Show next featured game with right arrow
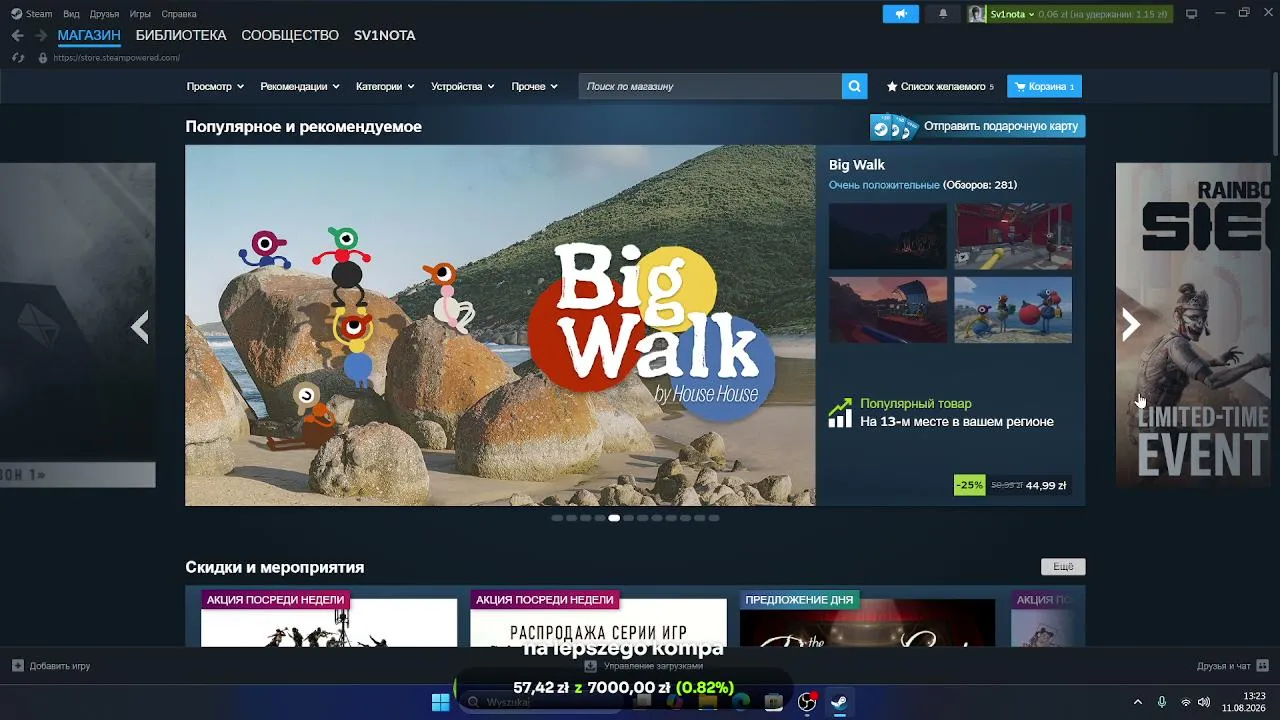1280x720 pixels. (1130, 325)
